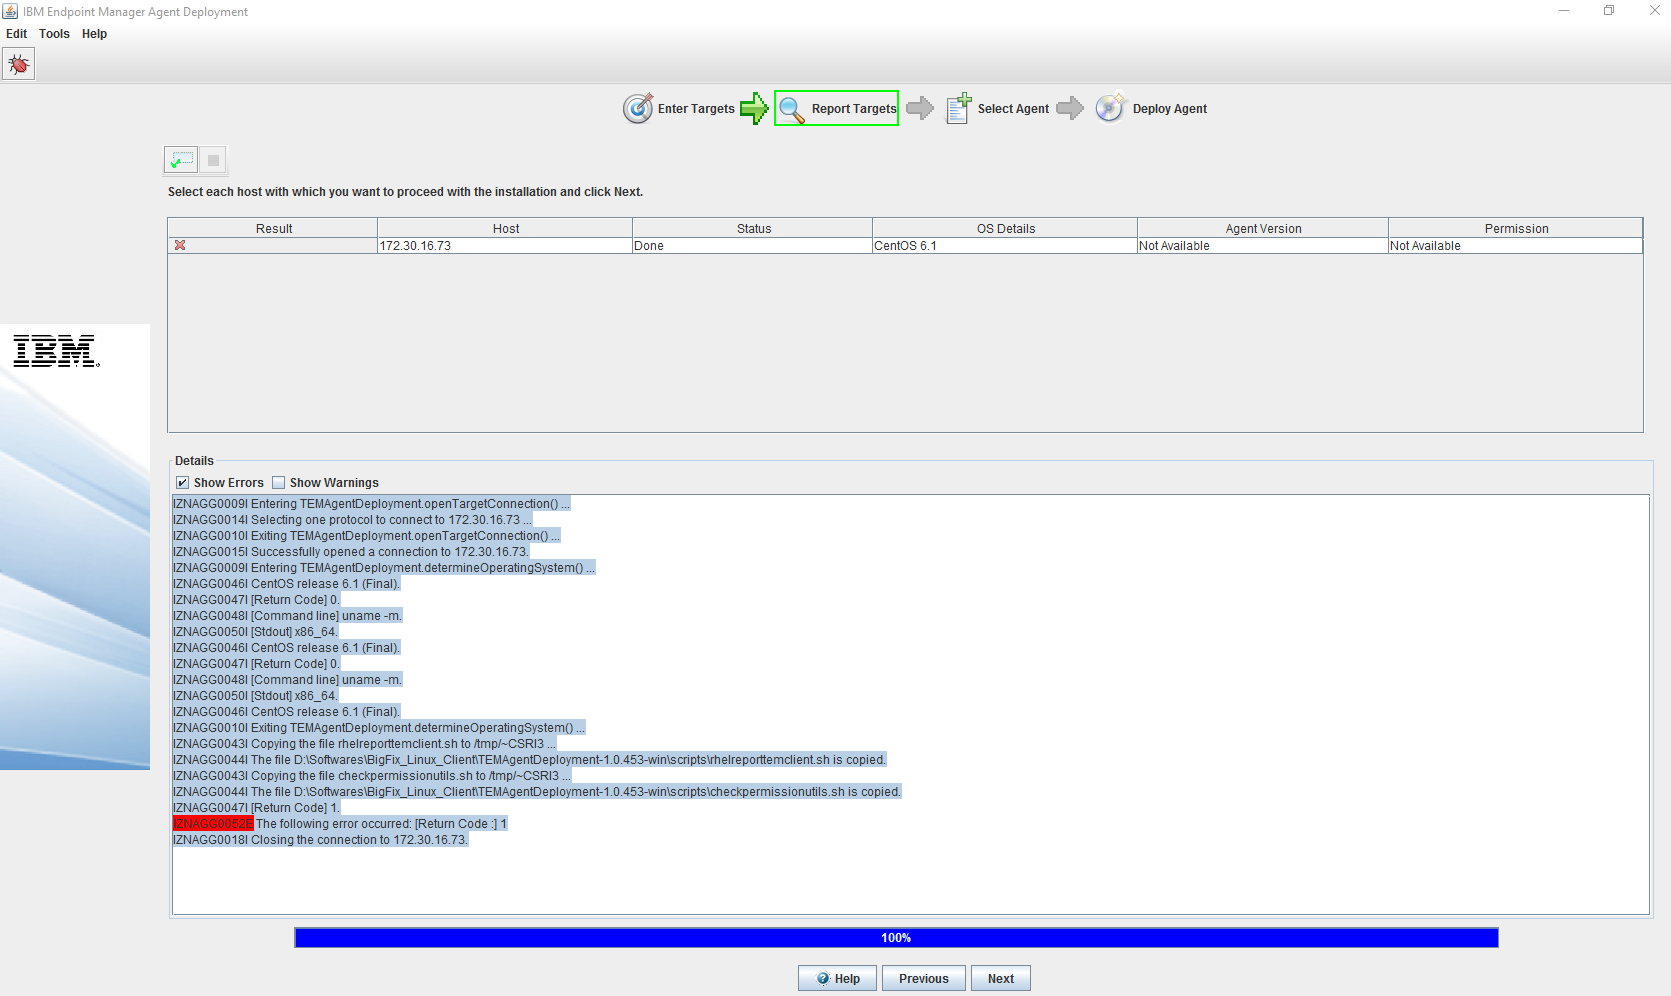Disable the Show Errors checkbox
Image resolution: width=1671 pixels, height=996 pixels.
[x=182, y=482]
